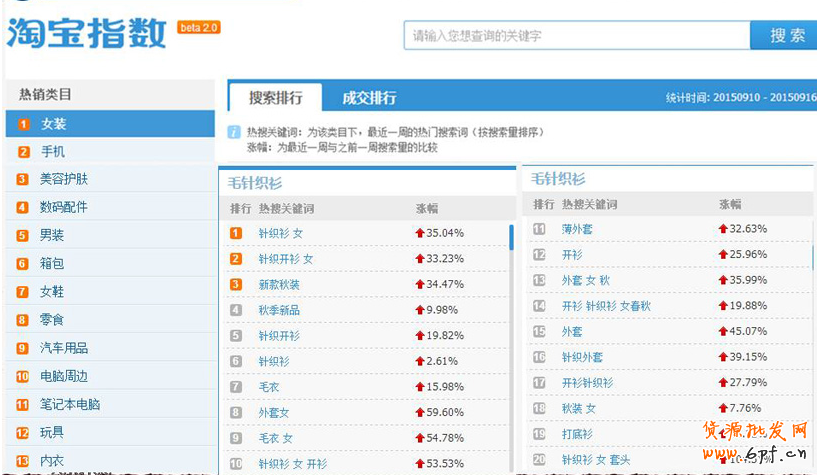Click the 针织衫 女 套头 keyword

tap(596, 459)
